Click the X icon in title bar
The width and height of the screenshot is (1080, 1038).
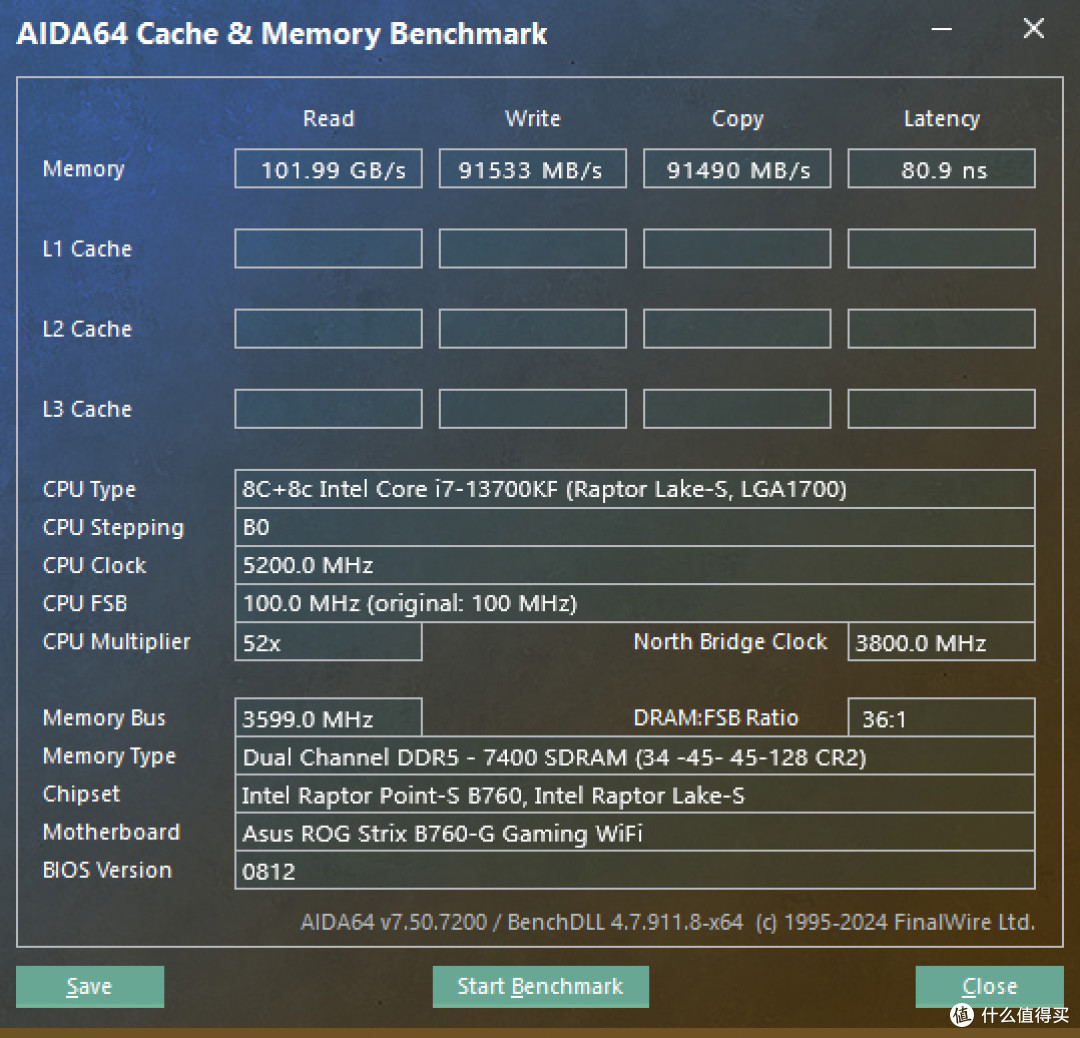tap(1034, 28)
